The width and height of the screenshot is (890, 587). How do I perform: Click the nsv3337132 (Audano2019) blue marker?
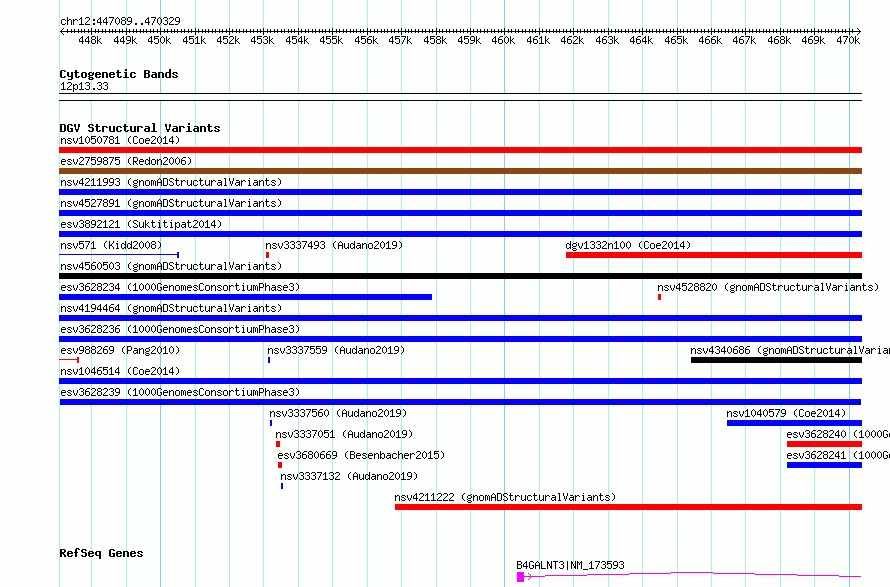pos(282,486)
